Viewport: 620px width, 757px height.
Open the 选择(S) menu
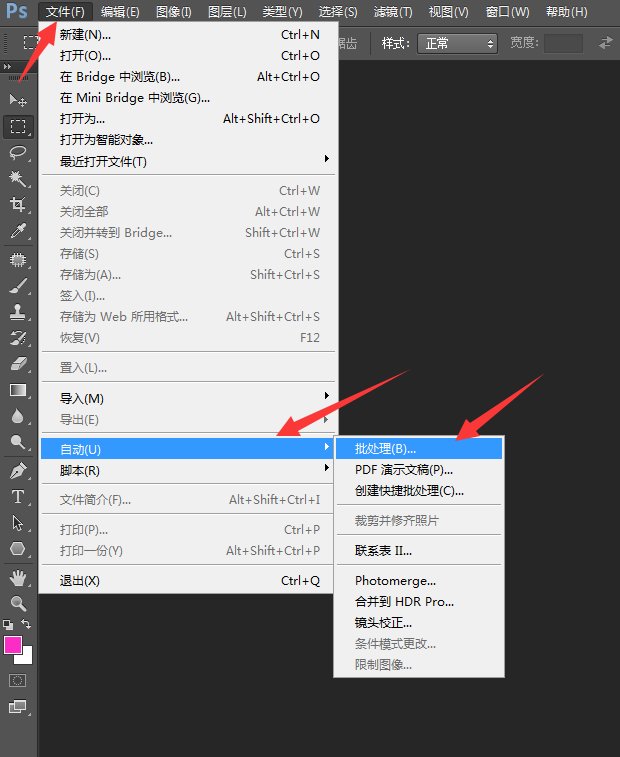[338, 12]
